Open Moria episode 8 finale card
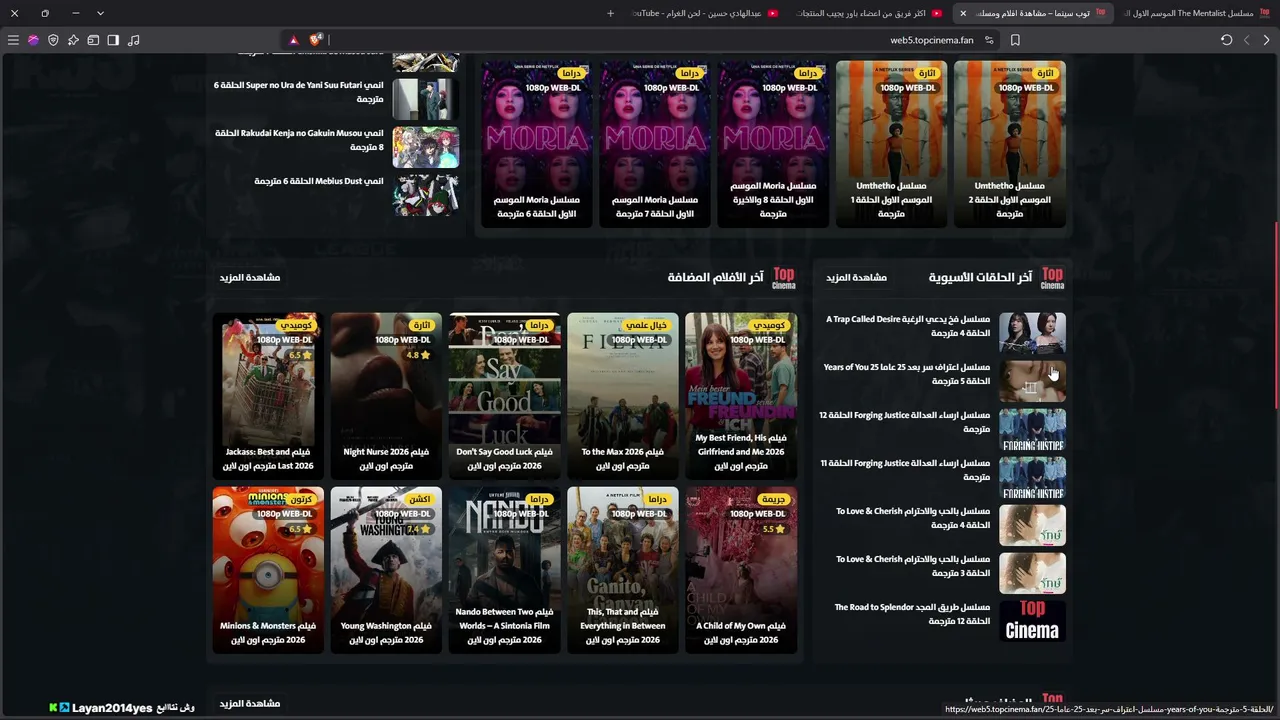This screenshot has height=720, width=1280. point(773,144)
